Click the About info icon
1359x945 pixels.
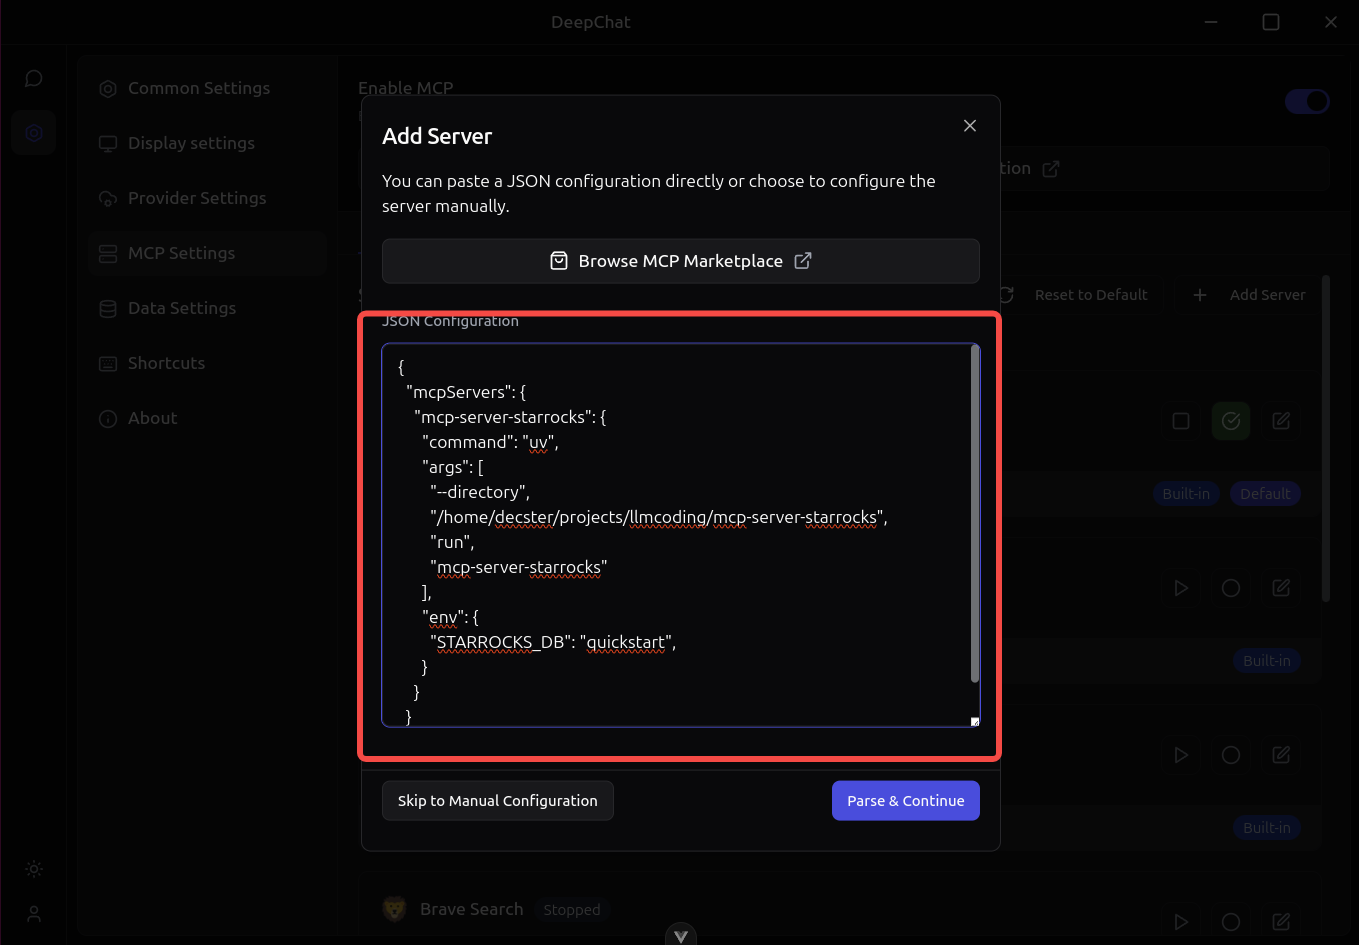click(108, 419)
